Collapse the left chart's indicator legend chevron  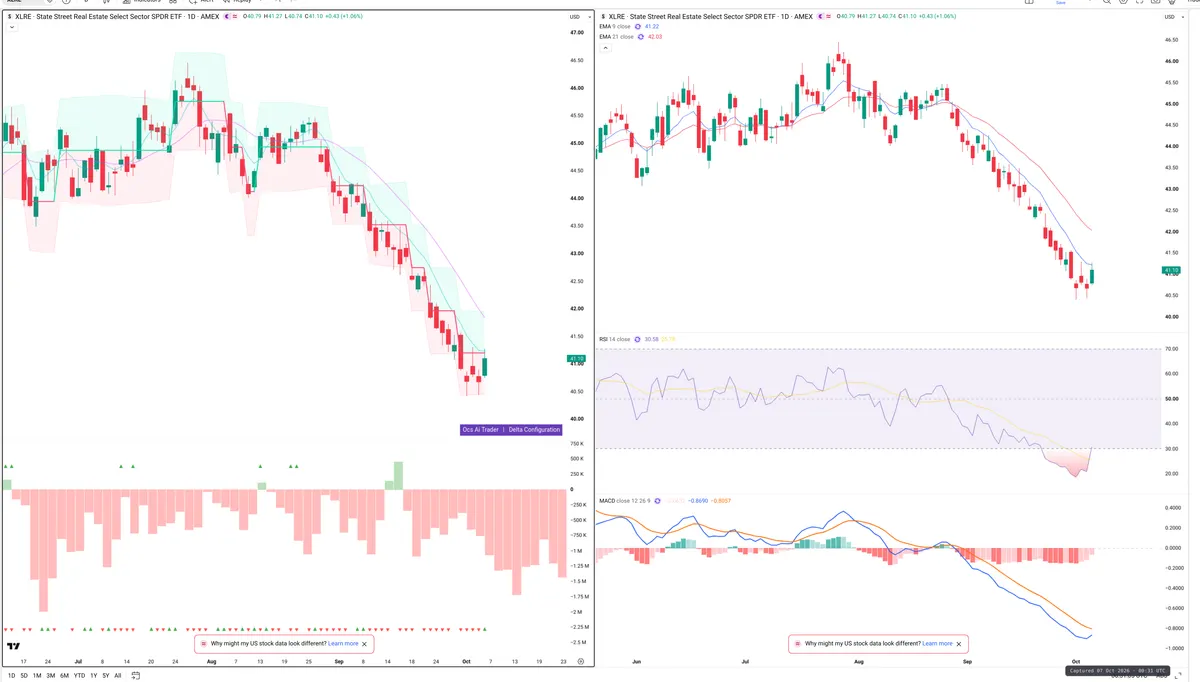[10, 28]
